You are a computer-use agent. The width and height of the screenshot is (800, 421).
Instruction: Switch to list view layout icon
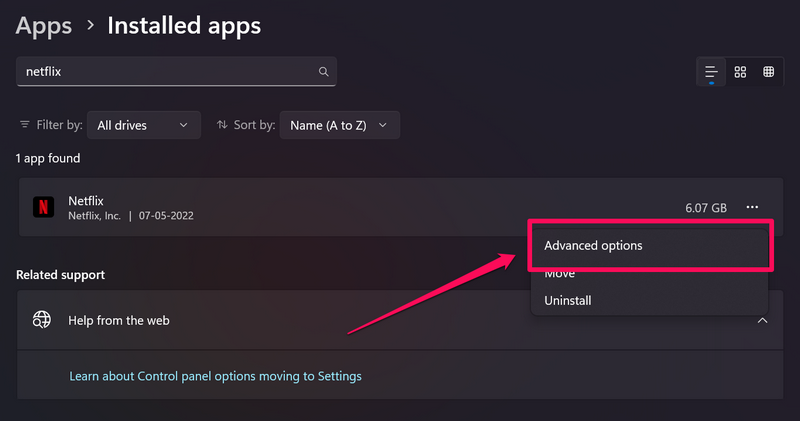(712, 72)
